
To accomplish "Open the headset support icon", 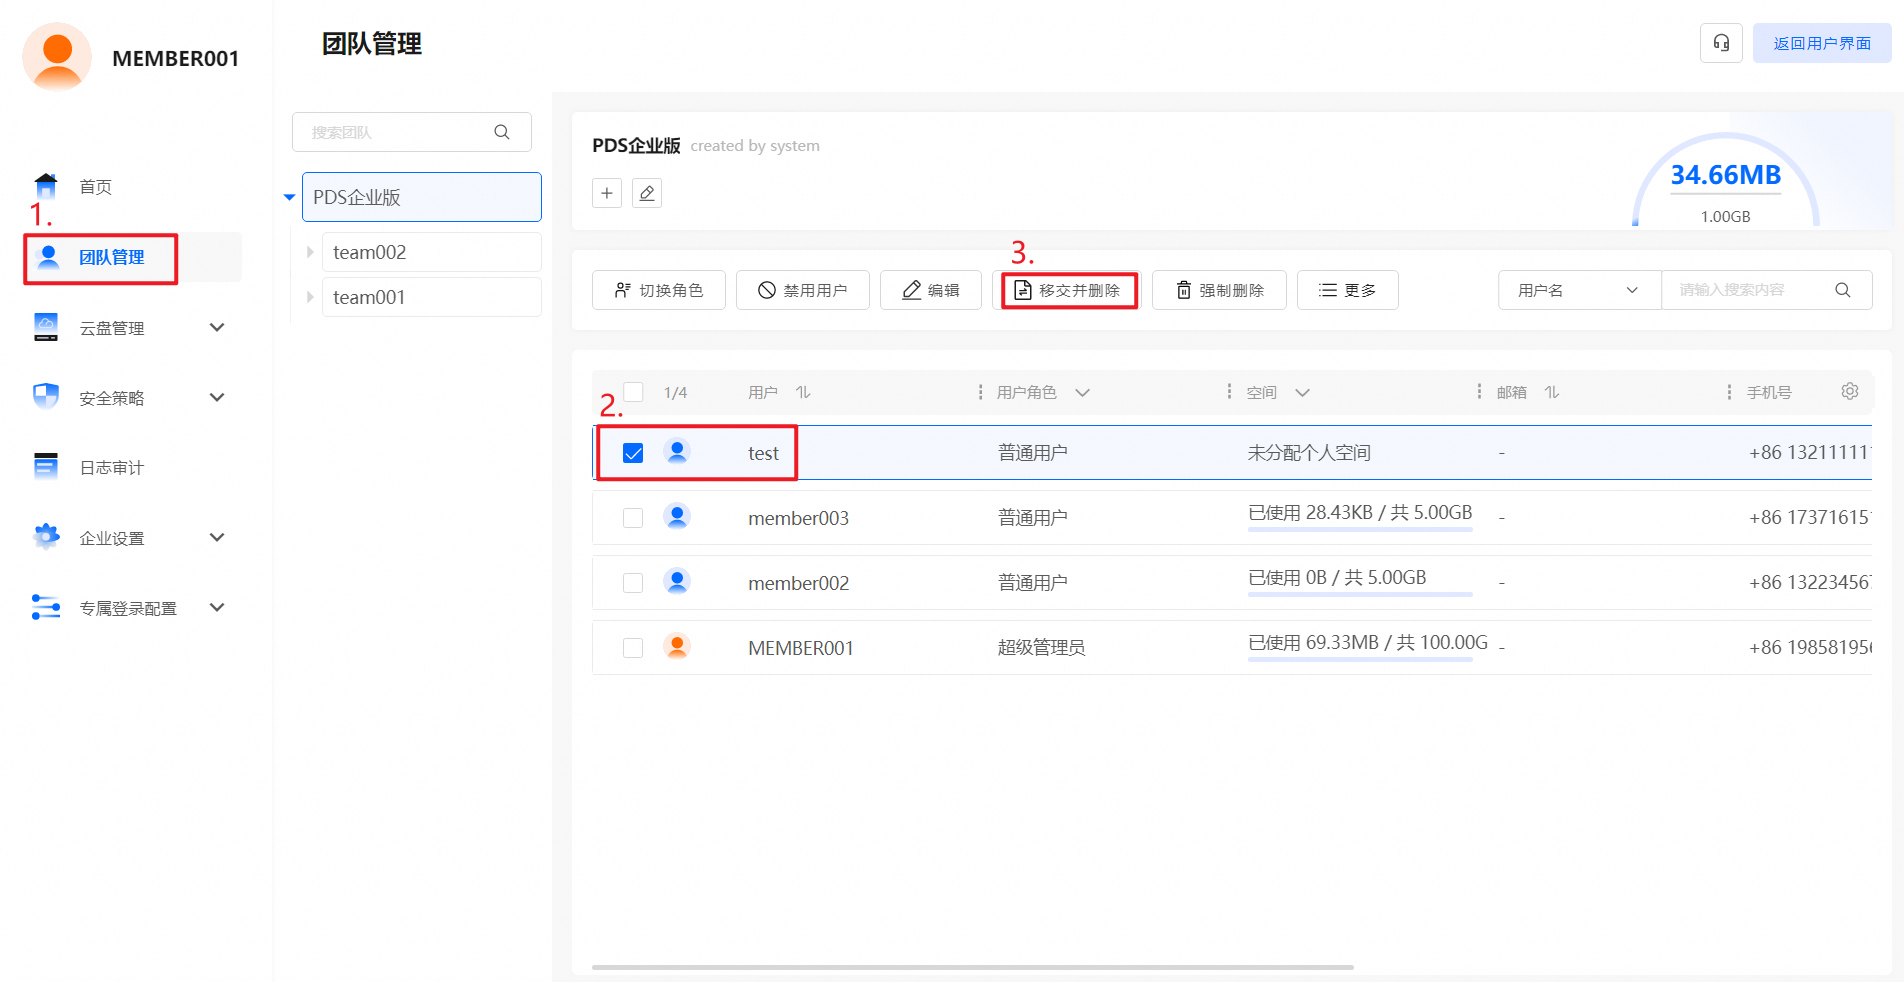I will [x=1721, y=43].
